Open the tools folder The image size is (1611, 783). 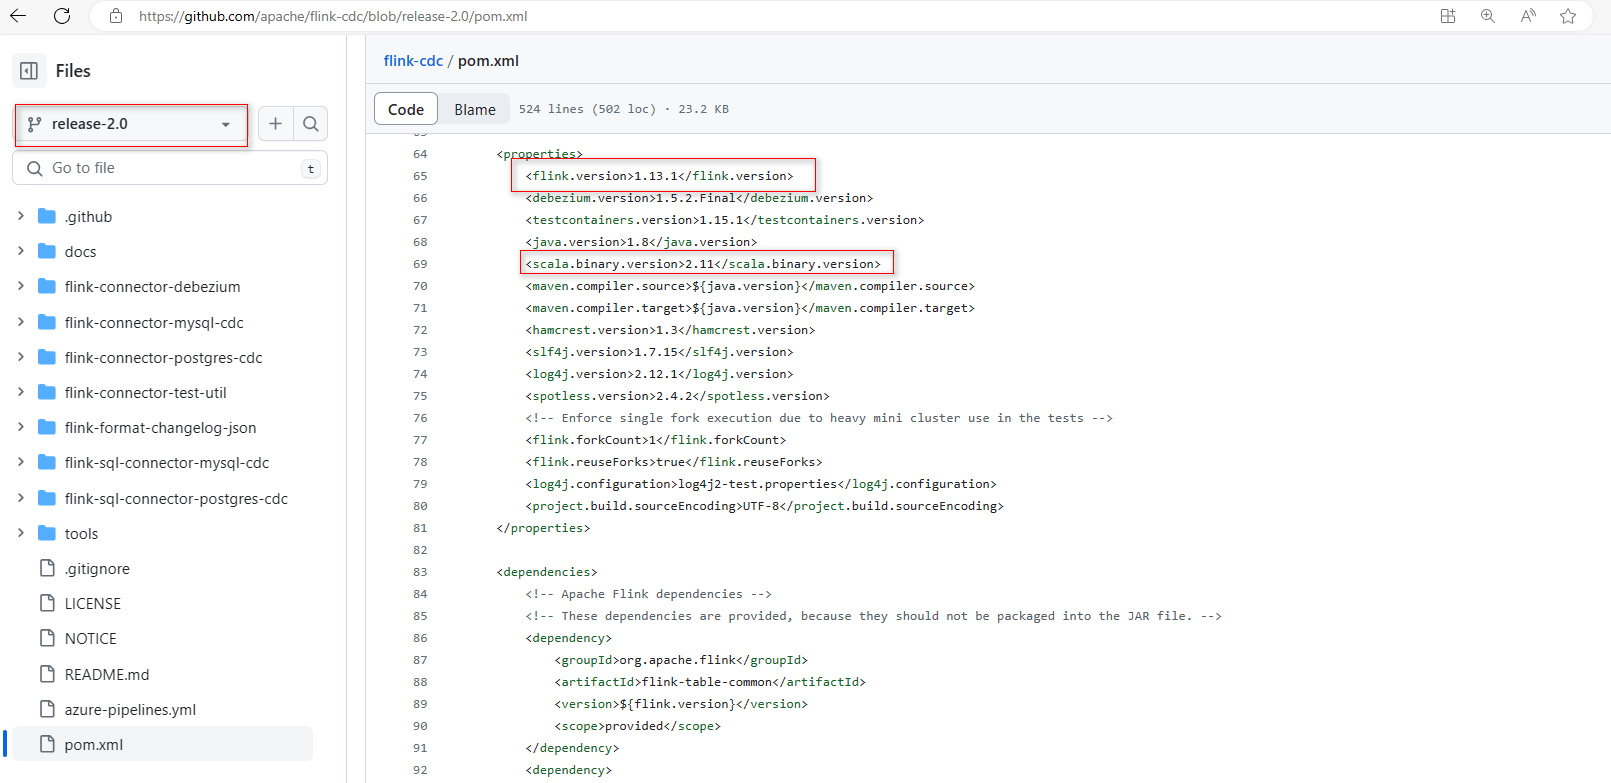coord(81,534)
